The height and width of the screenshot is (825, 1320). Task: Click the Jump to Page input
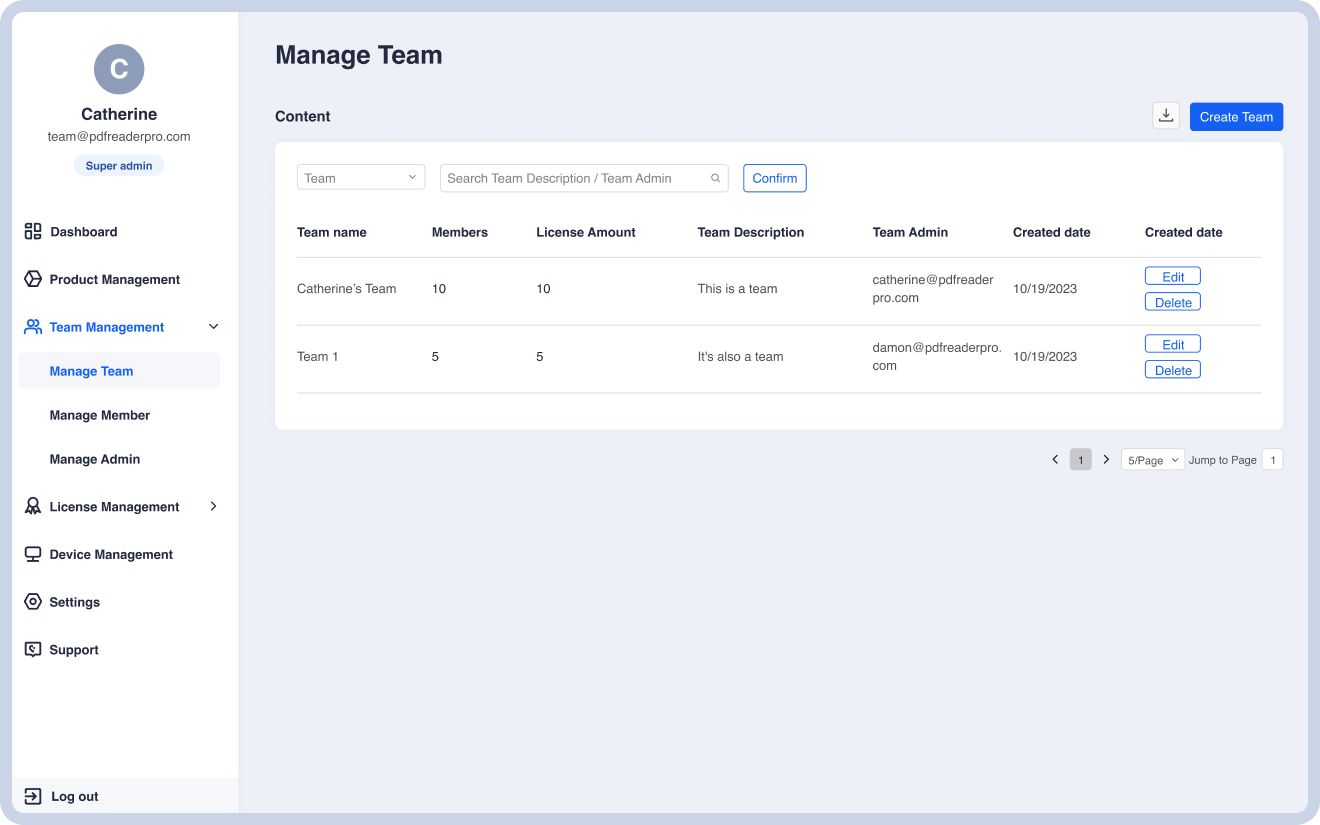(1272, 460)
